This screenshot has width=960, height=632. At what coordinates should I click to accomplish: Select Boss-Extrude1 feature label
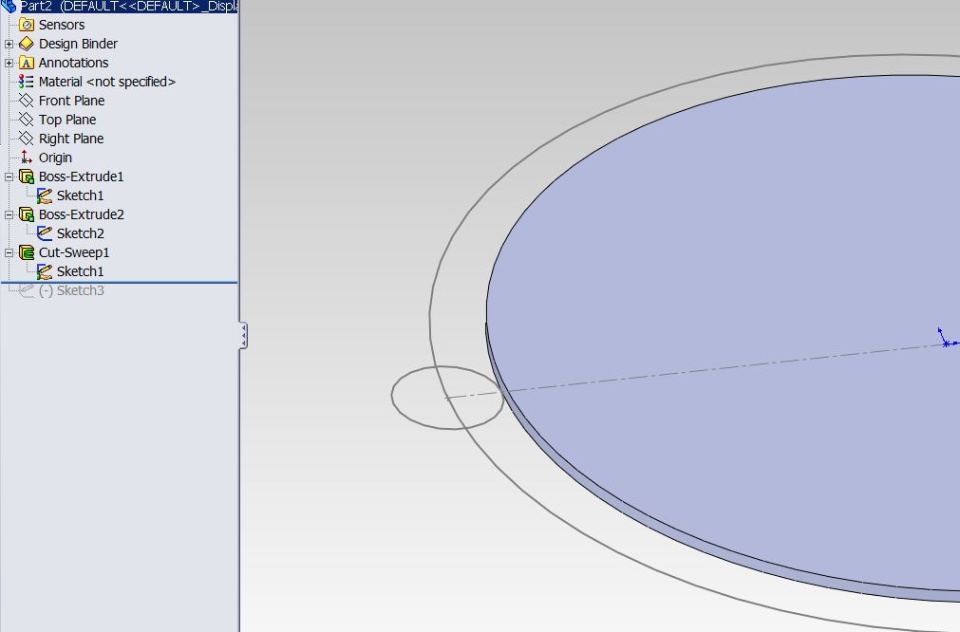click(81, 176)
